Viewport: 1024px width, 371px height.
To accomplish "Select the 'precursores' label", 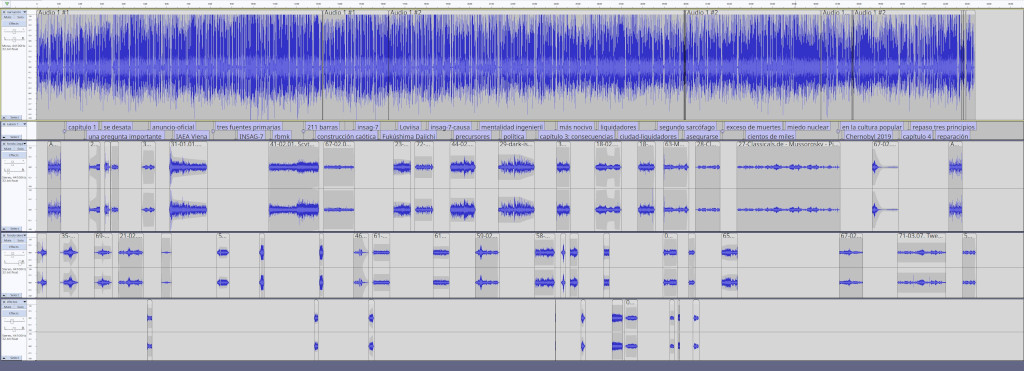I will pos(472,137).
